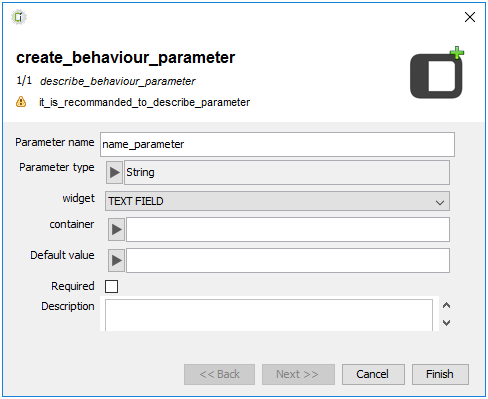Viewport: 488px width, 399px height.
Task: Focus the container text field
Action: click(x=288, y=229)
